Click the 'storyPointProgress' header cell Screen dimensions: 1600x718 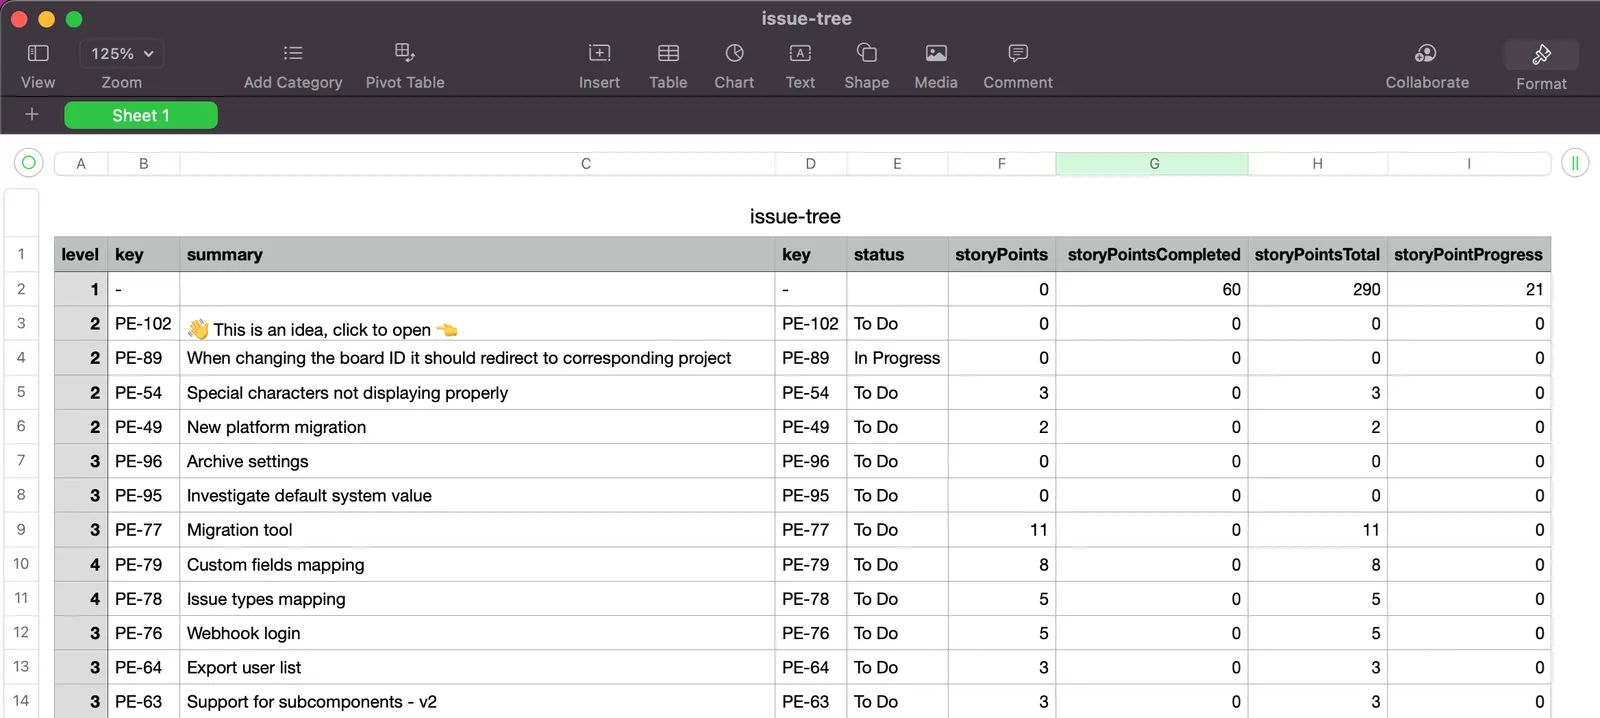coord(1469,254)
